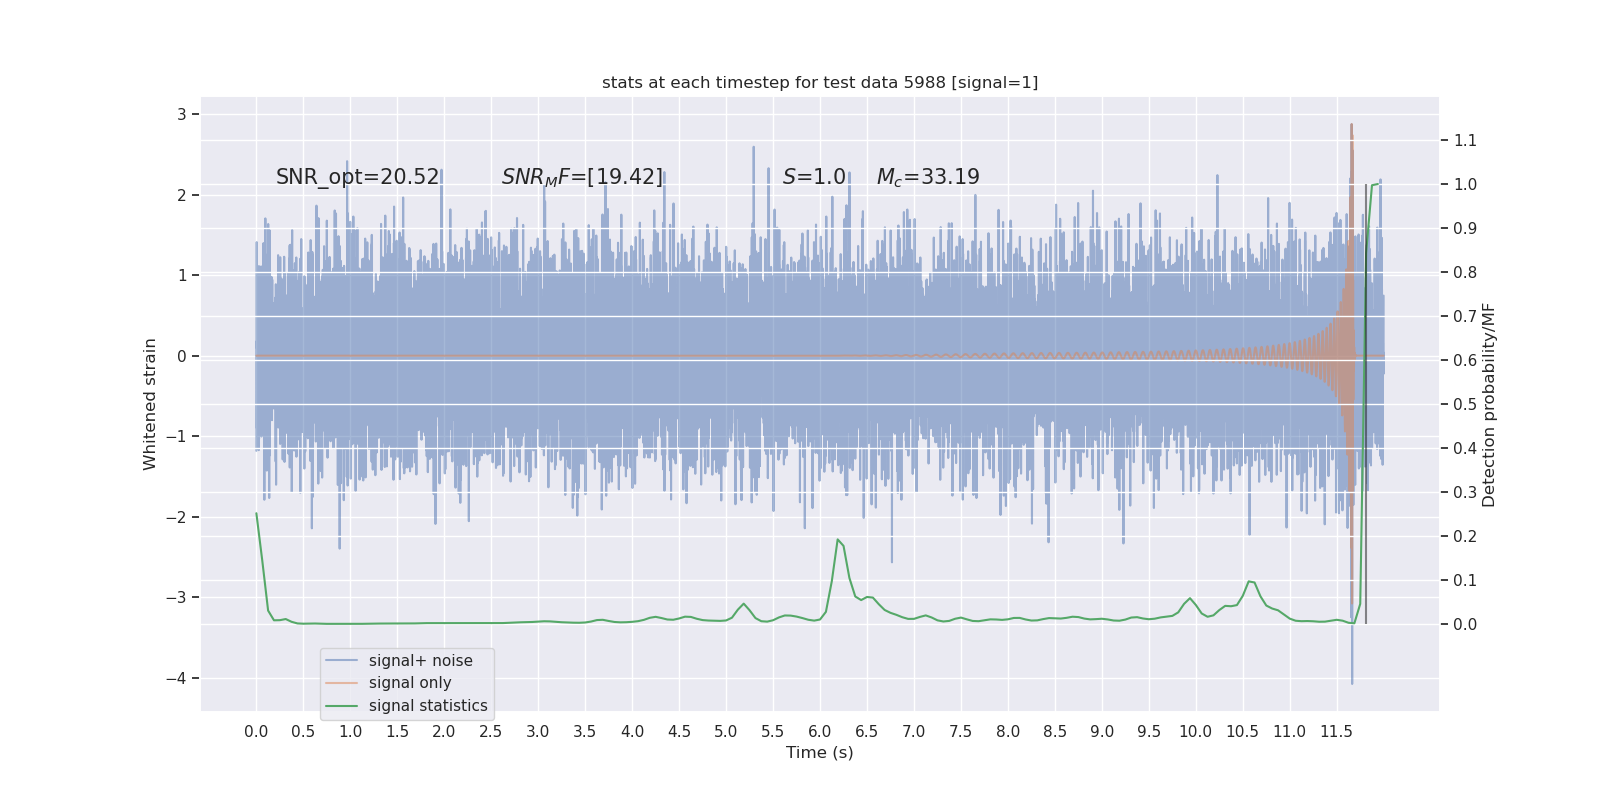
Task: Select the 'signal only' legend label
Action: [x=410, y=683]
